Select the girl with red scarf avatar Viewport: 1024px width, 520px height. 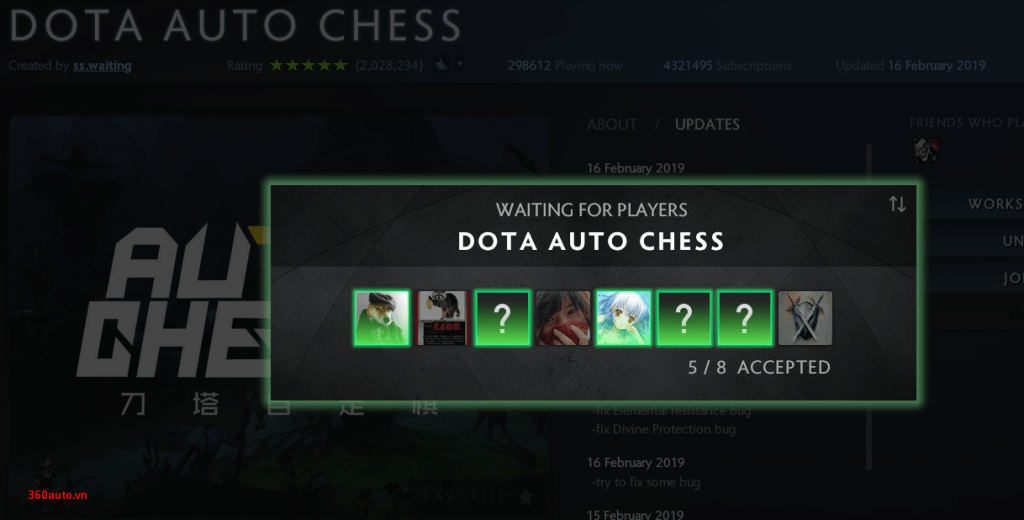tap(563, 318)
